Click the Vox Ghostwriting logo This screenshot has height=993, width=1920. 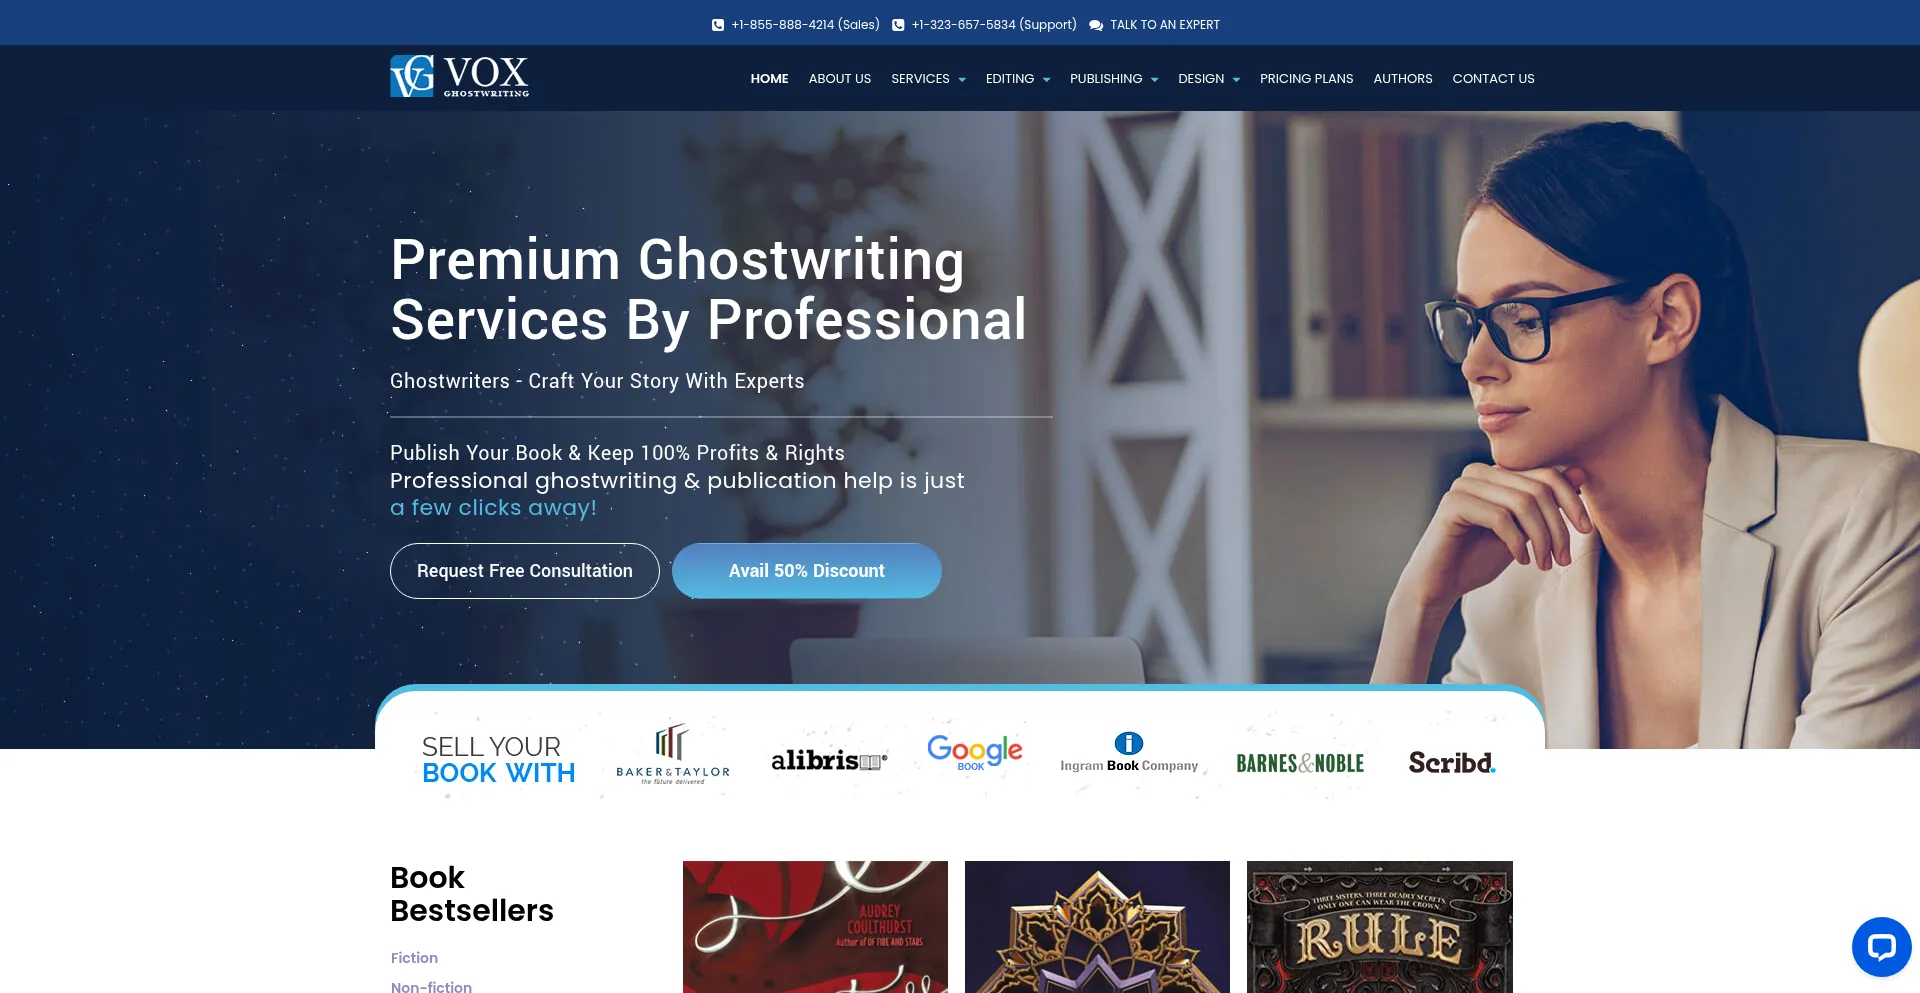point(459,76)
